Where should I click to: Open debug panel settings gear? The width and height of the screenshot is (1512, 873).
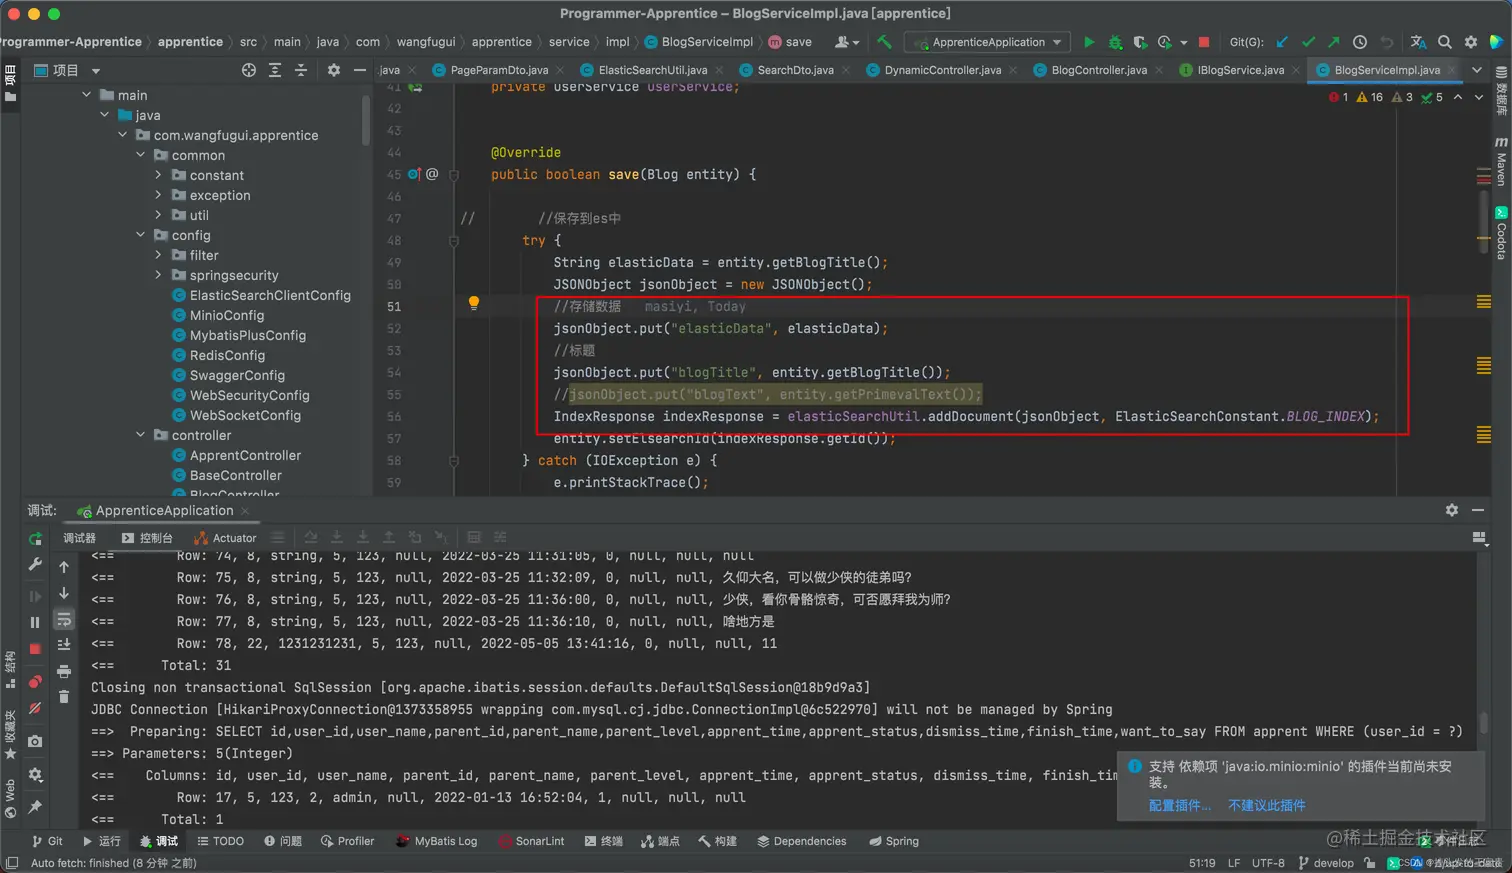coord(1452,510)
